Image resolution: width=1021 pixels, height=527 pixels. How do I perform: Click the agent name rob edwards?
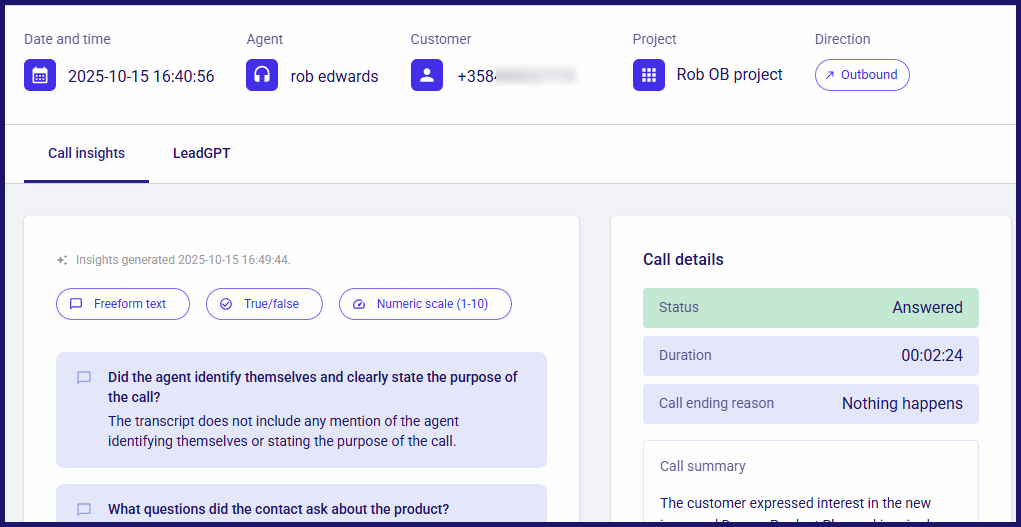pyautogui.click(x=334, y=76)
